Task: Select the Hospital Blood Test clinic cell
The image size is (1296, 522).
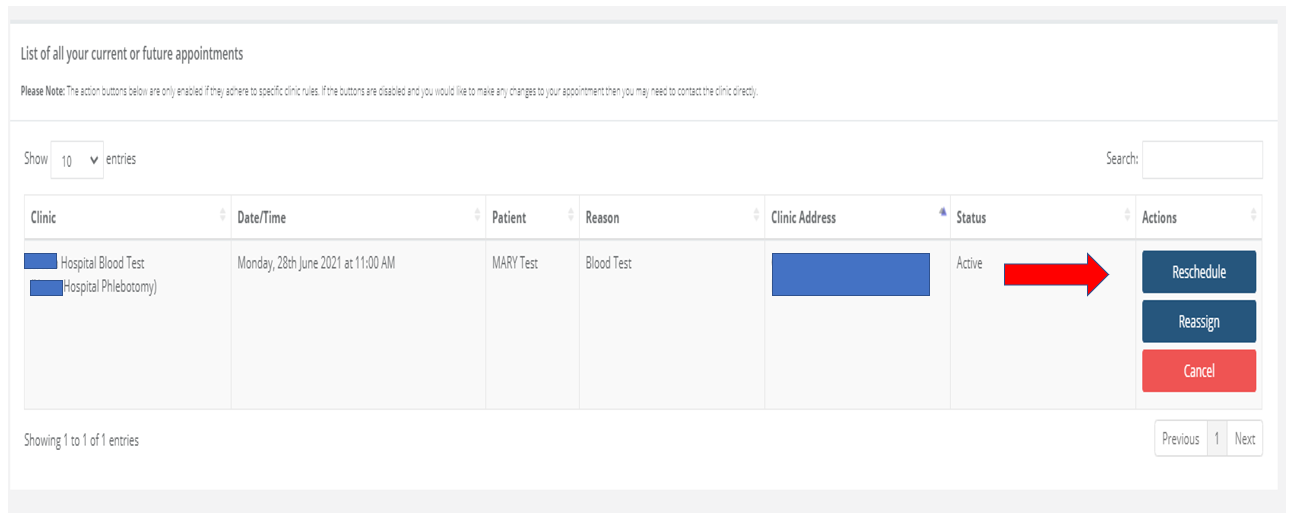Action: pos(102,264)
